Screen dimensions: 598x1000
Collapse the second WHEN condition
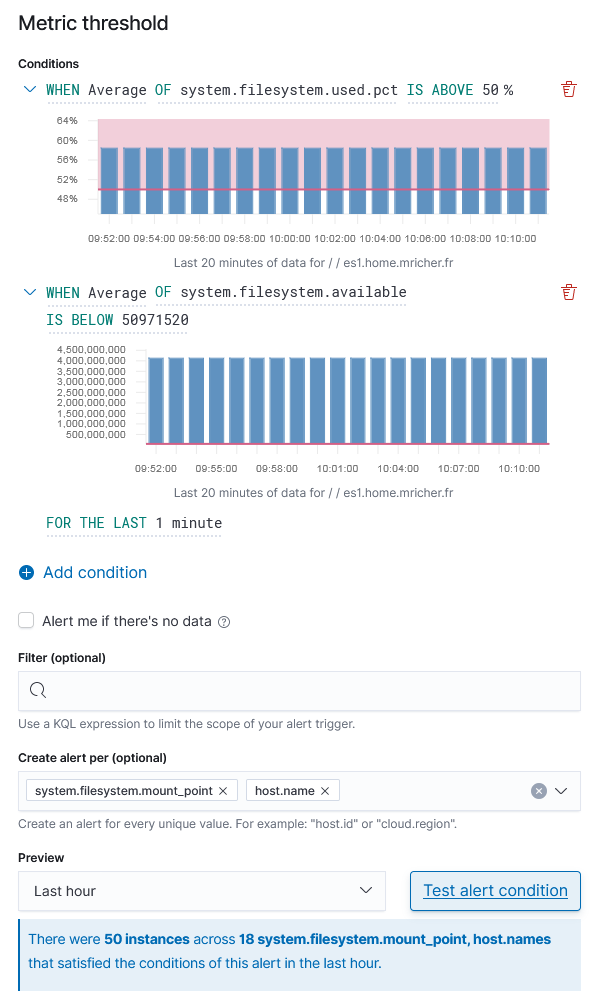pos(29,292)
